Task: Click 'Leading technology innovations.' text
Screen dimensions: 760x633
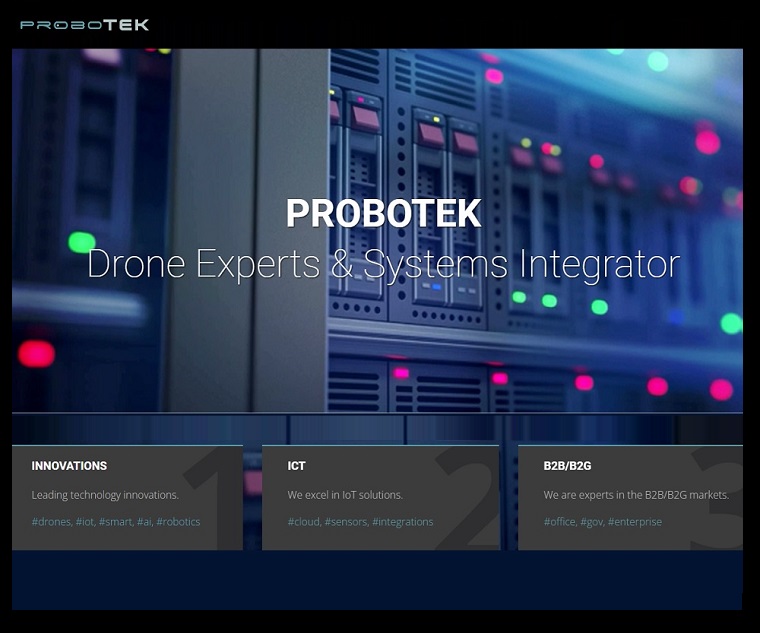Action: point(105,495)
